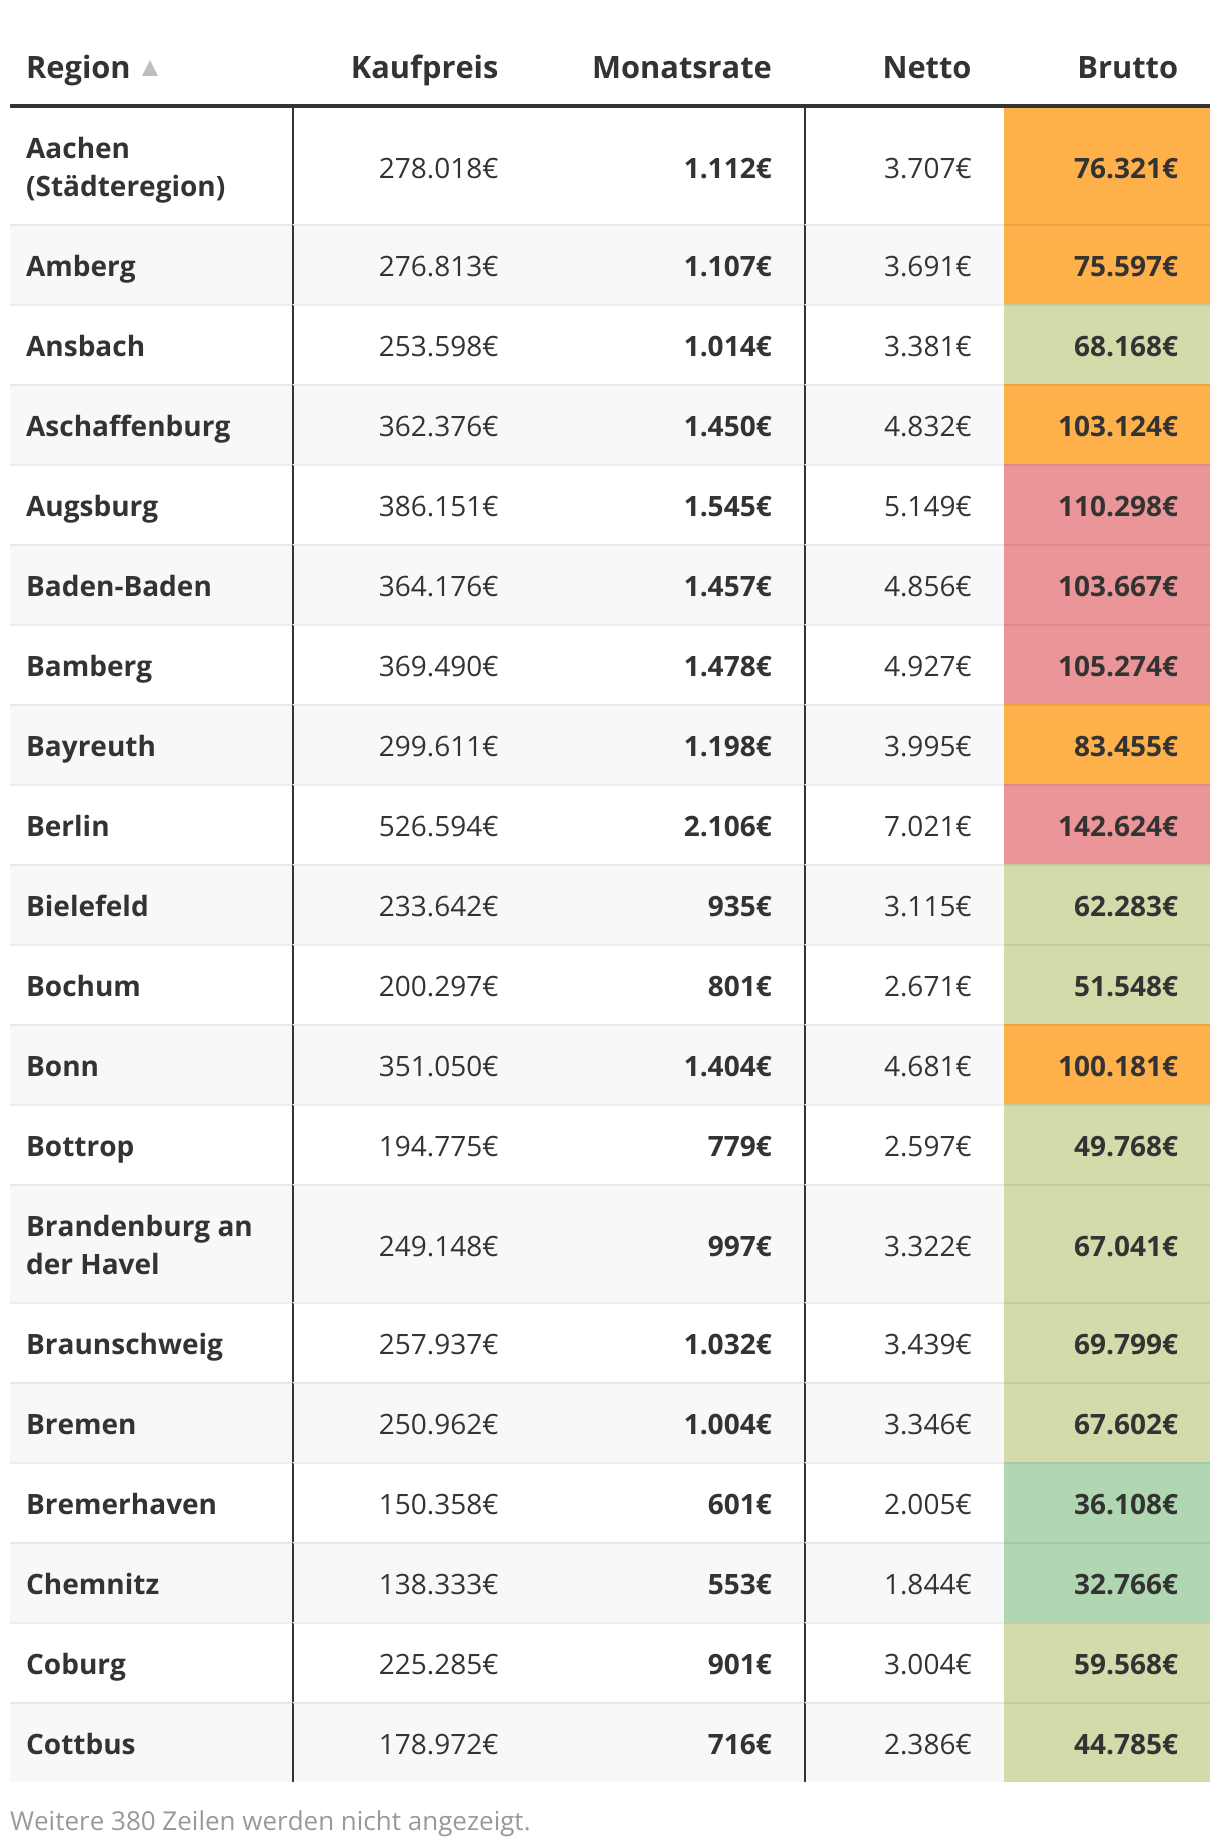
Task: Click Bochum Kaufpreis value 200.297€
Action: [438, 986]
